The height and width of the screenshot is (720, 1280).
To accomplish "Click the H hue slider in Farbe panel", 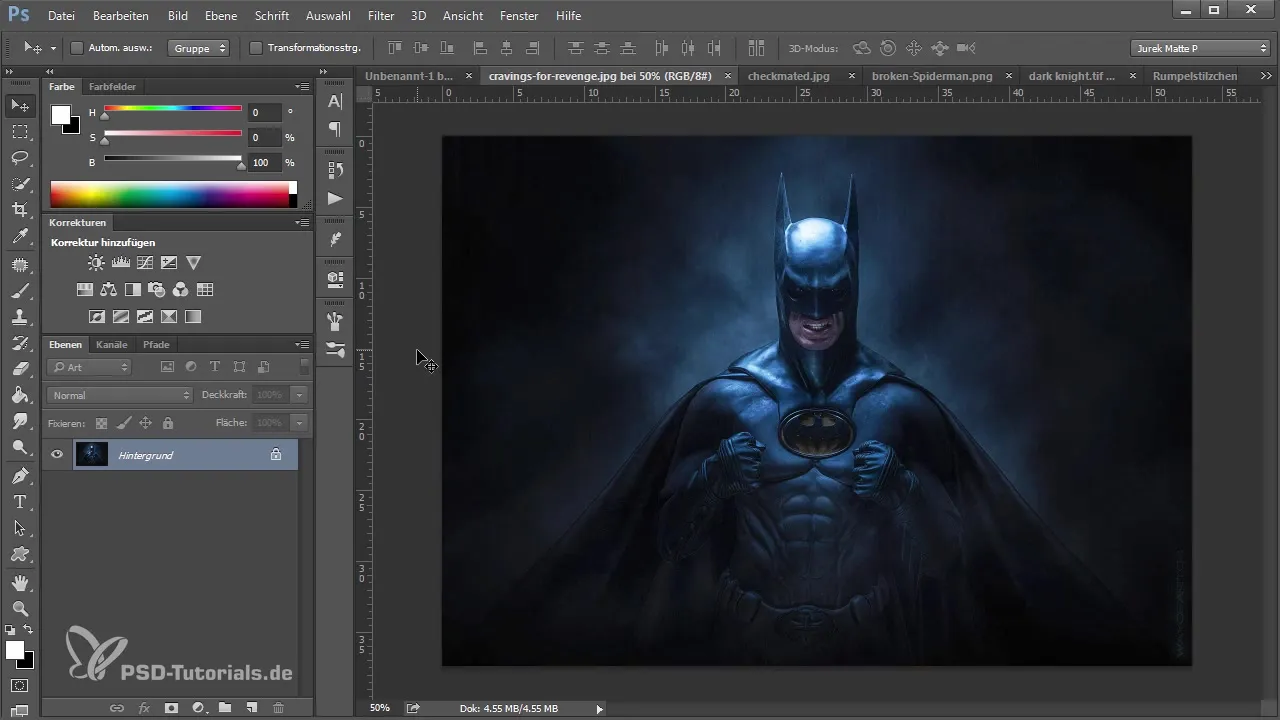I will [x=172, y=108].
